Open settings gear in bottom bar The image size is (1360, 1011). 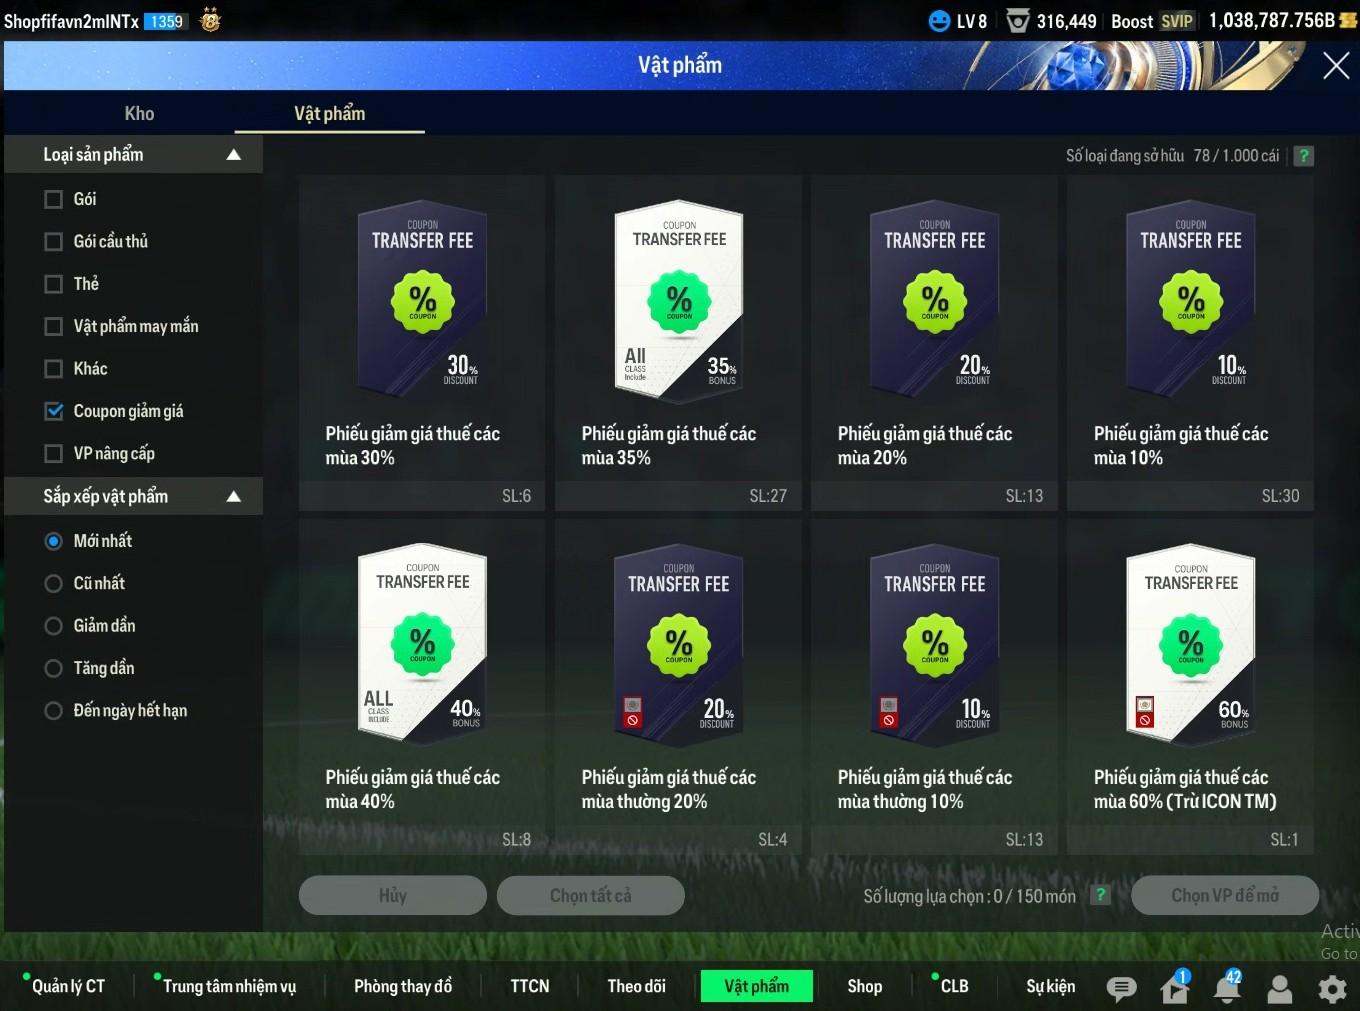pos(1332,989)
